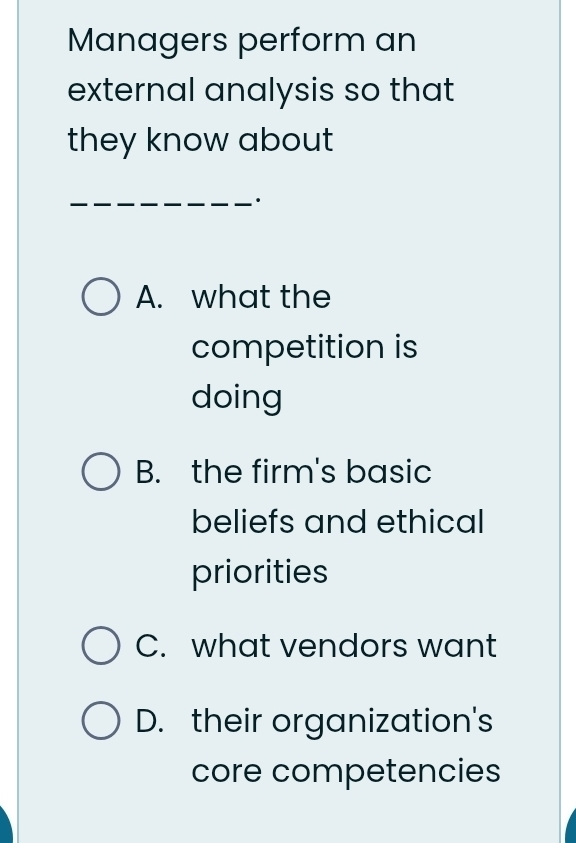Click the letter label 'D.'
Screen dimensions: 576x843
[150, 720]
